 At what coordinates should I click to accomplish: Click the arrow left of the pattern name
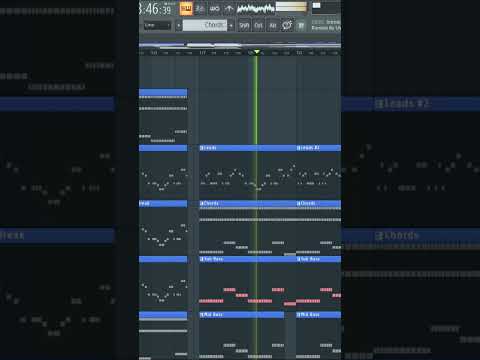click(x=179, y=25)
